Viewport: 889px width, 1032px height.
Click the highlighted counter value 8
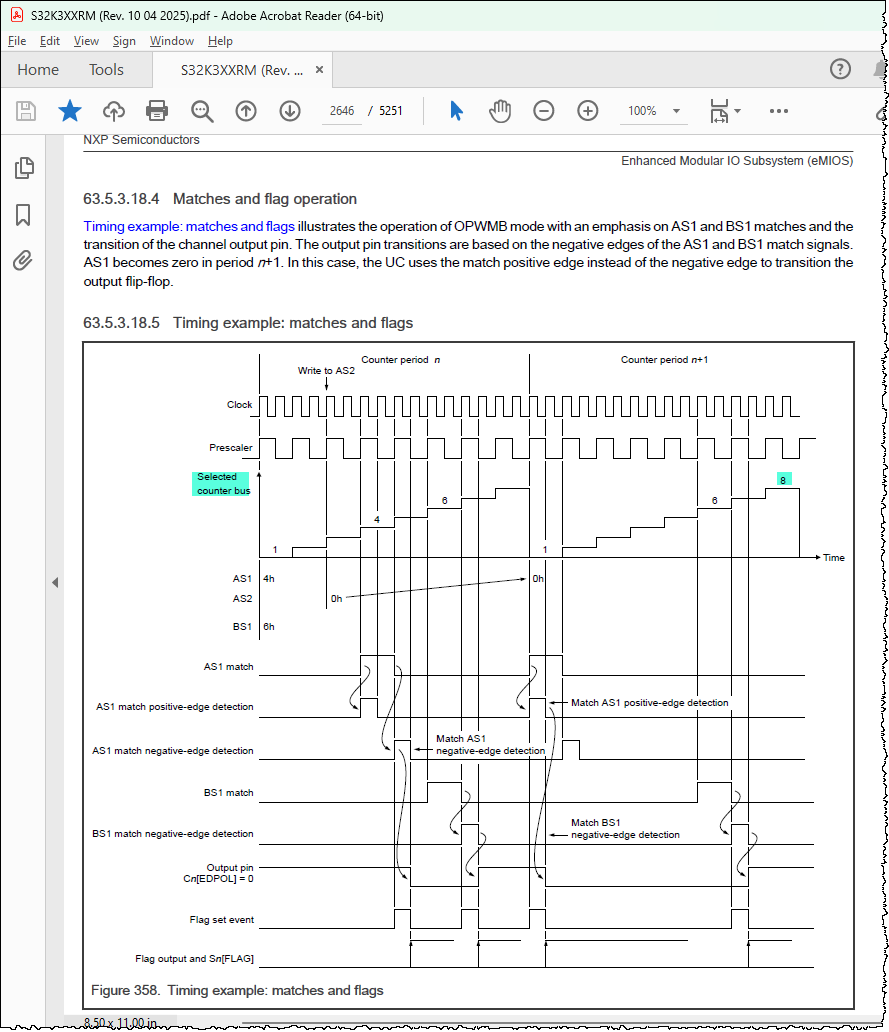click(x=783, y=480)
